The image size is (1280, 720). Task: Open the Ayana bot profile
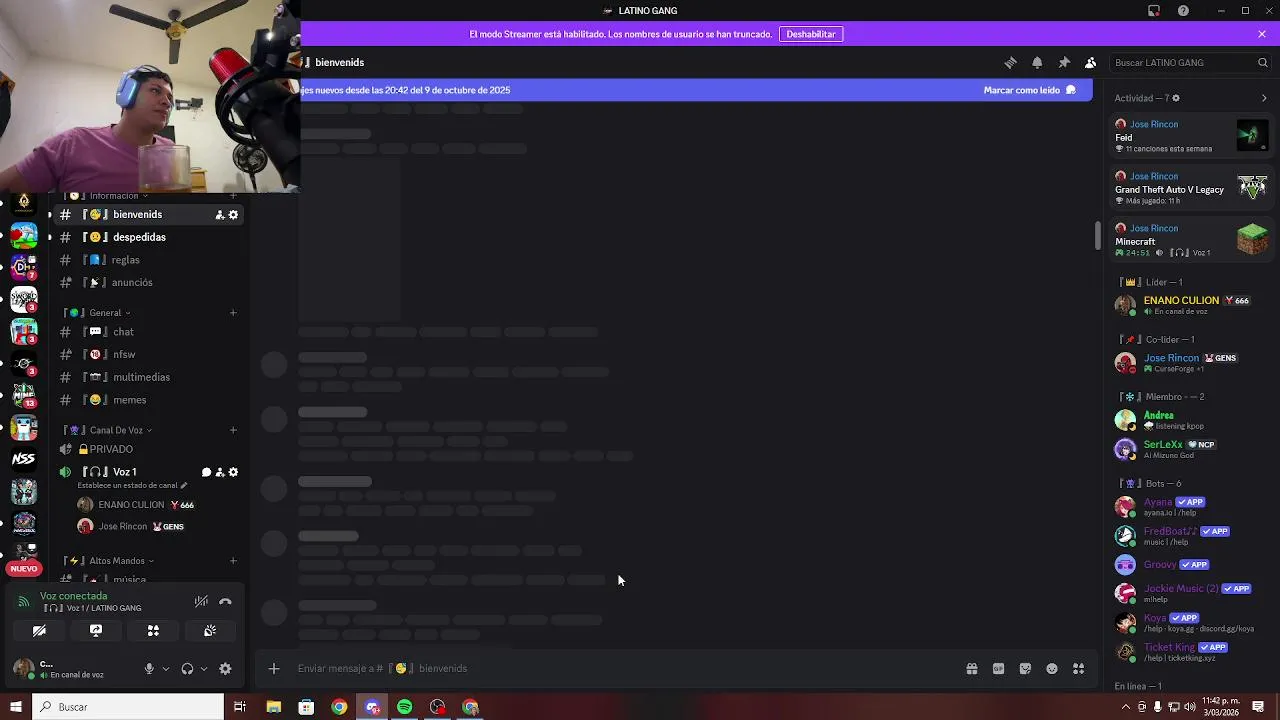1191,507
